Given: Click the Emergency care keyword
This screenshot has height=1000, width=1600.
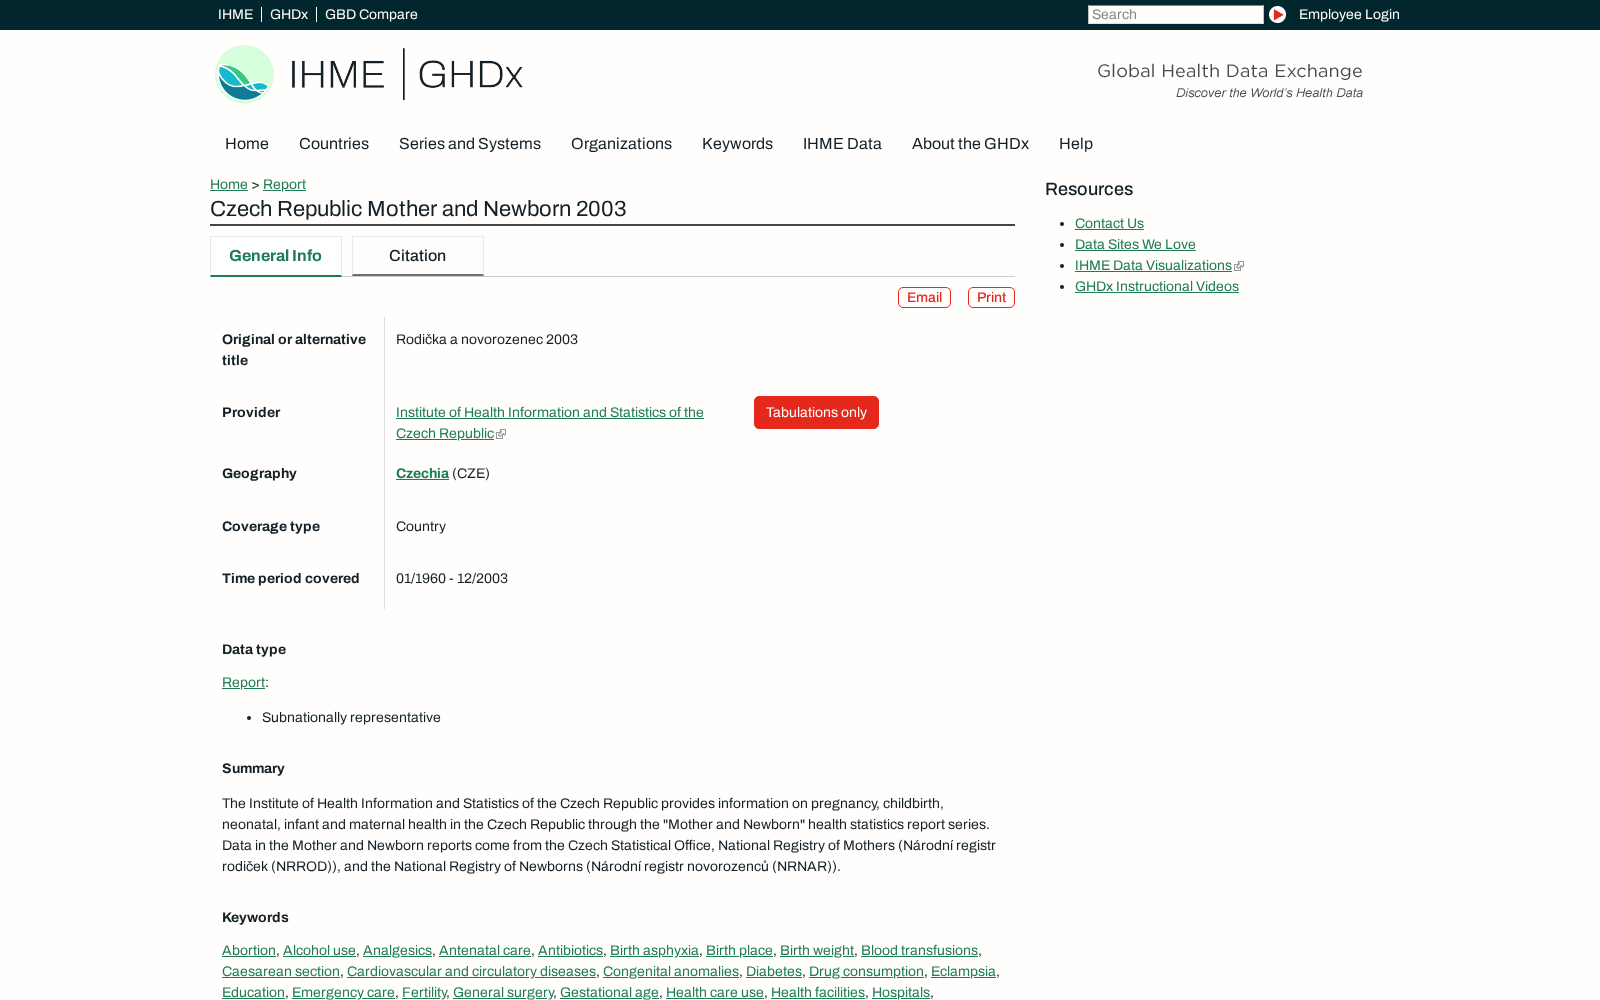Looking at the screenshot, I should (343, 993).
